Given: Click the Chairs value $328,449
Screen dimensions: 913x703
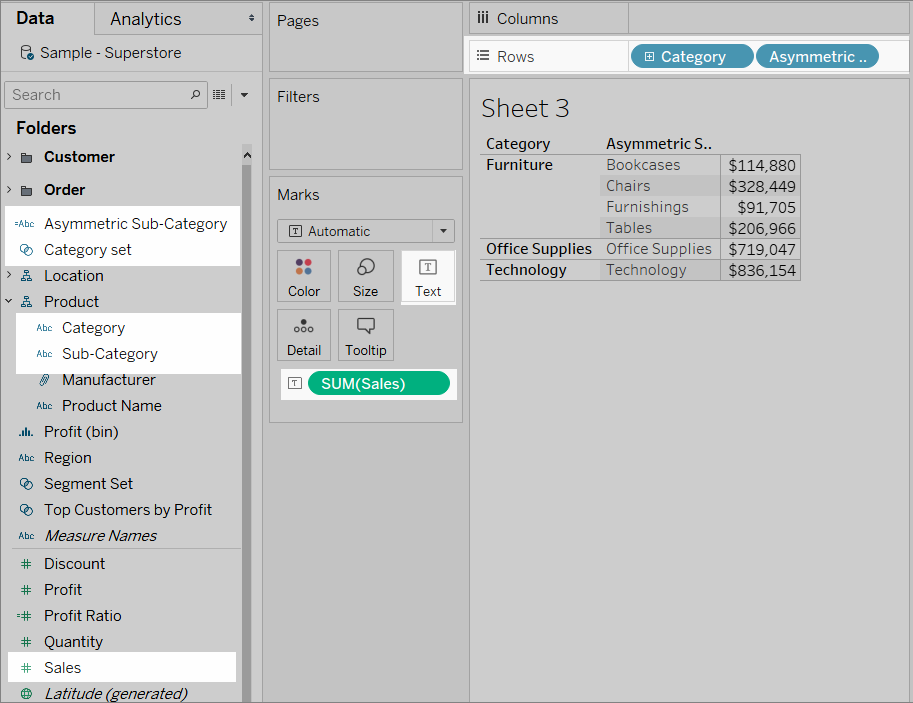Looking at the screenshot, I should (x=762, y=186).
